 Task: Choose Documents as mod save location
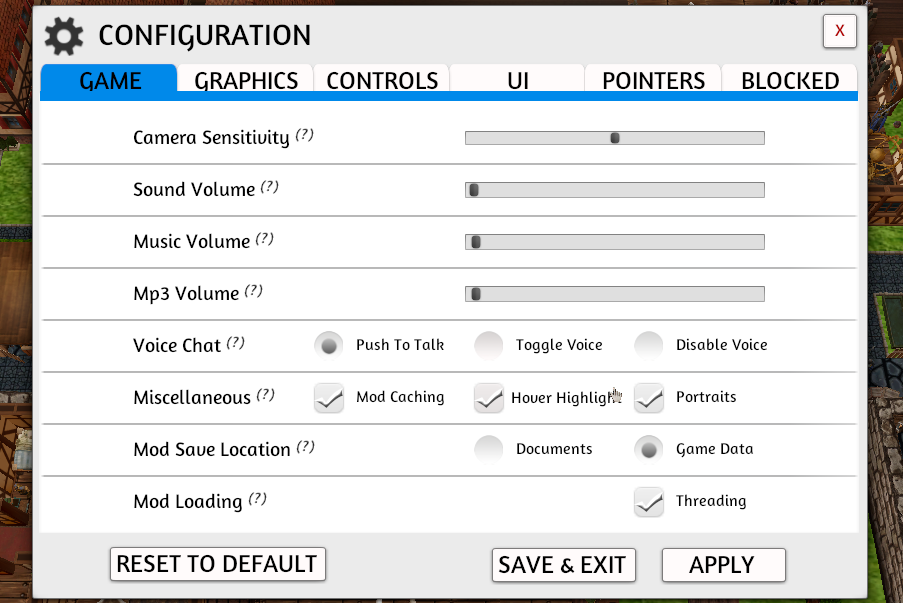tap(489, 449)
